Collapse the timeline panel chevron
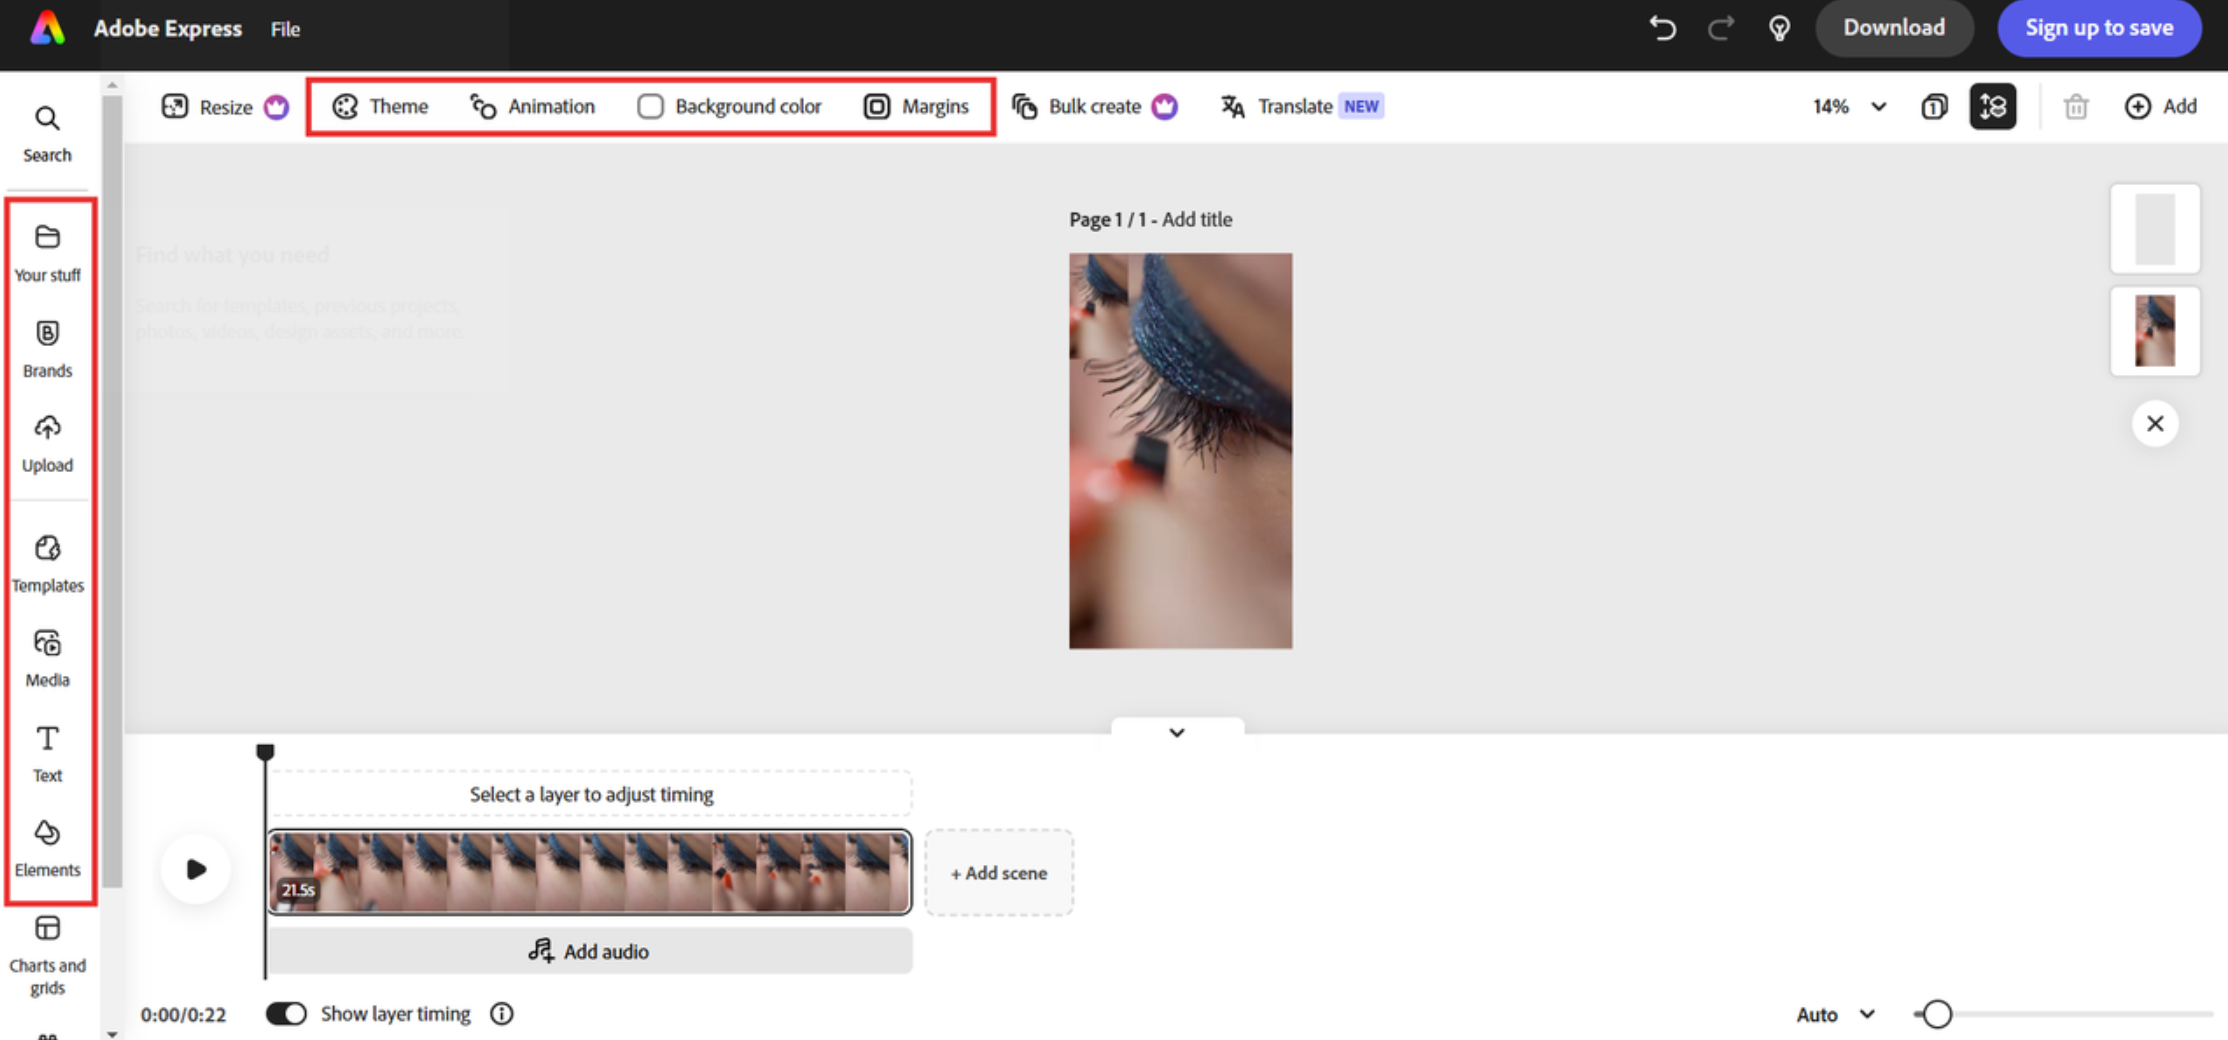2228x1040 pixels. [1176, 732]
